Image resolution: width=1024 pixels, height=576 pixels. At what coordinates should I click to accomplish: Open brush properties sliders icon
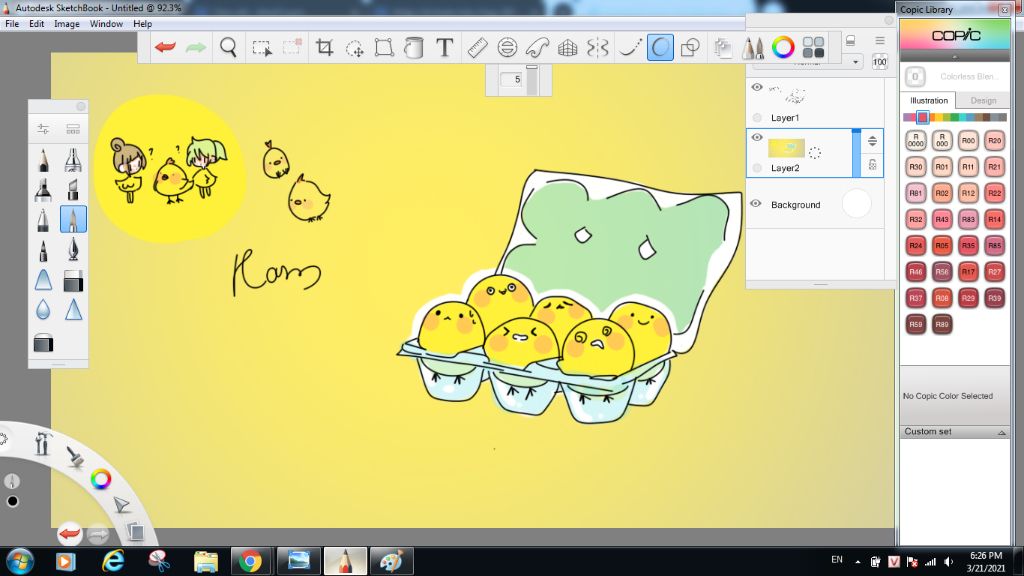point(43,129)
